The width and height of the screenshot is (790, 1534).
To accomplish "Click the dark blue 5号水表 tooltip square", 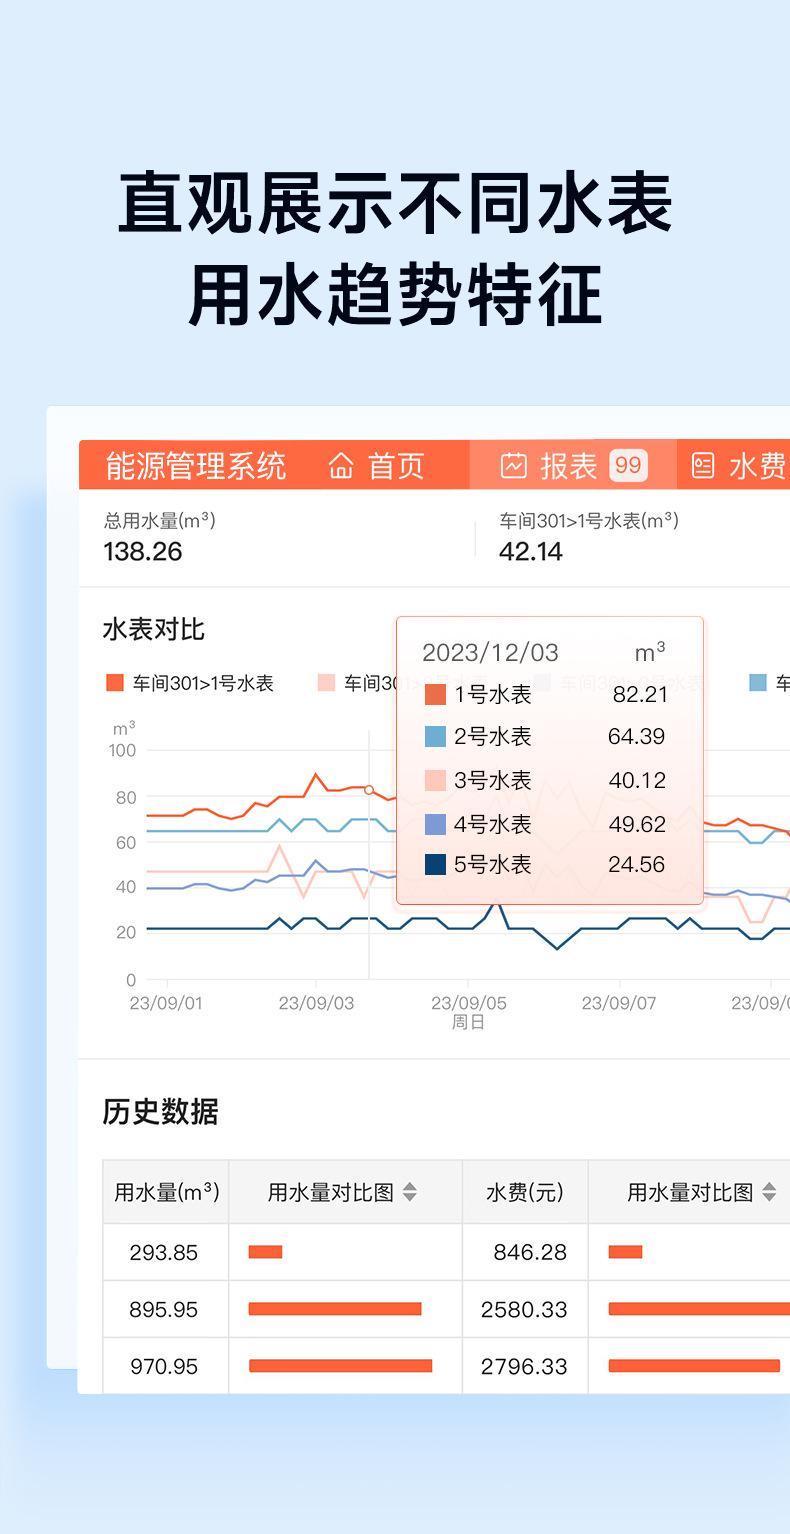I will 435,865.
